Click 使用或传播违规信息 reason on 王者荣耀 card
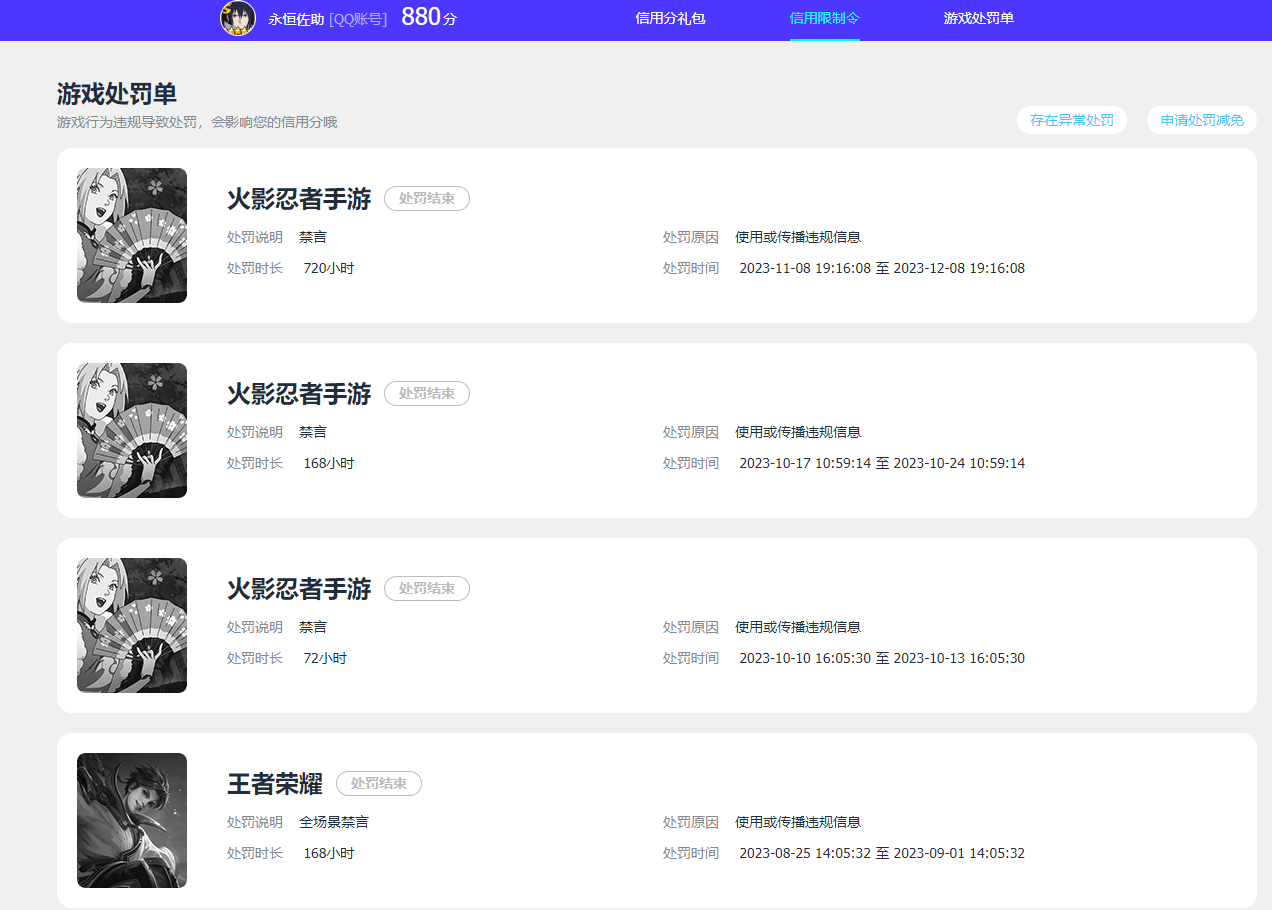 click(x=798, y=822)
